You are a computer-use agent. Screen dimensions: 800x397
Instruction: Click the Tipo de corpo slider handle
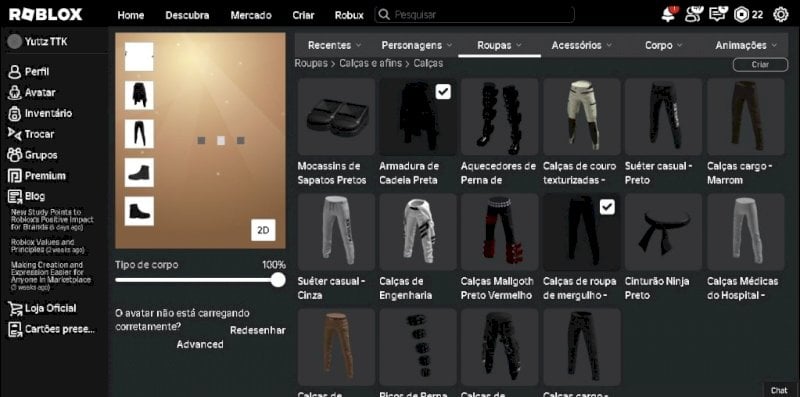coord(278,280)
